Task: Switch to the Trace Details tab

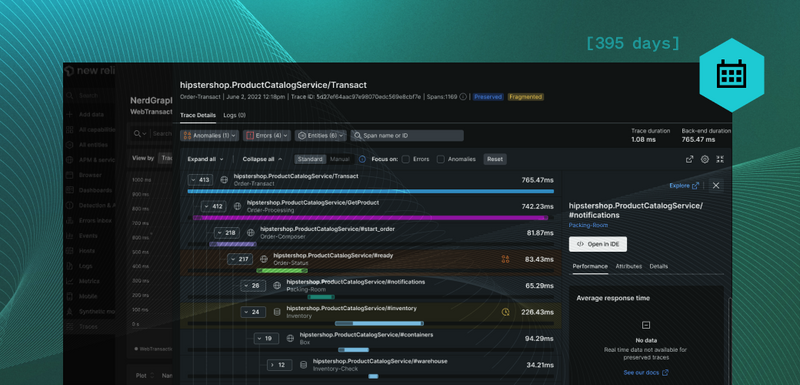Action: [x=198, y=115]
